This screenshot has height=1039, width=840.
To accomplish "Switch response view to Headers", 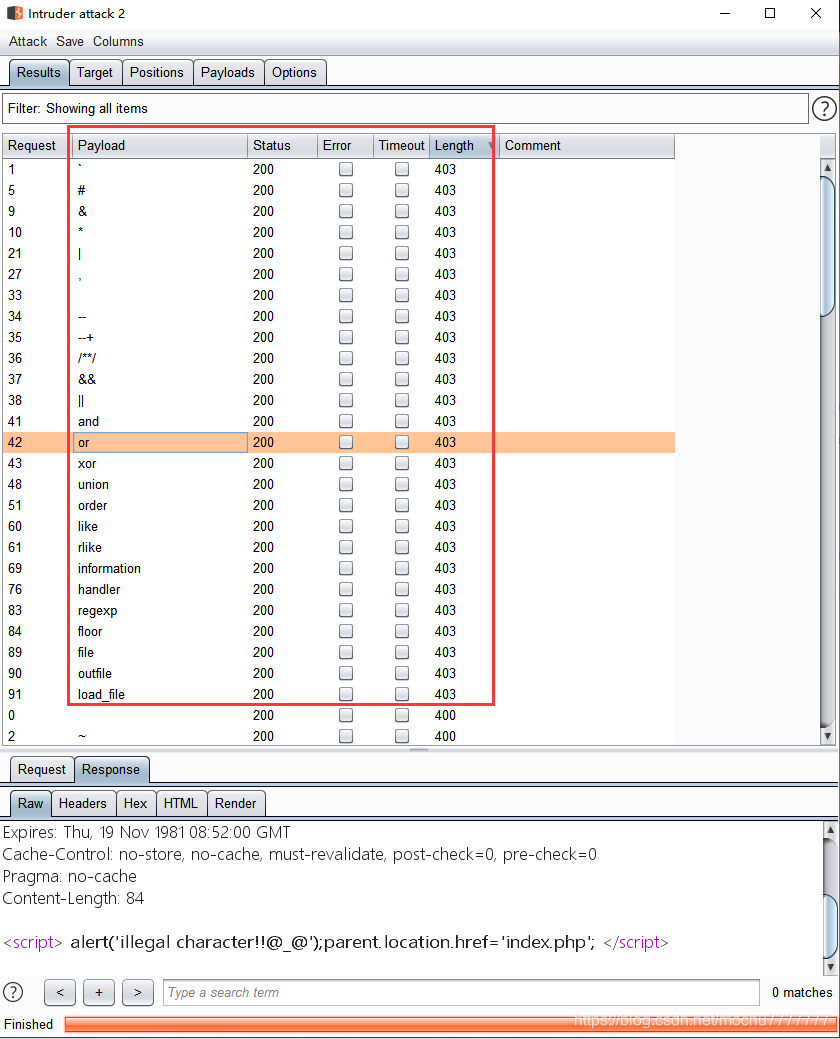I will pos(83,803).
